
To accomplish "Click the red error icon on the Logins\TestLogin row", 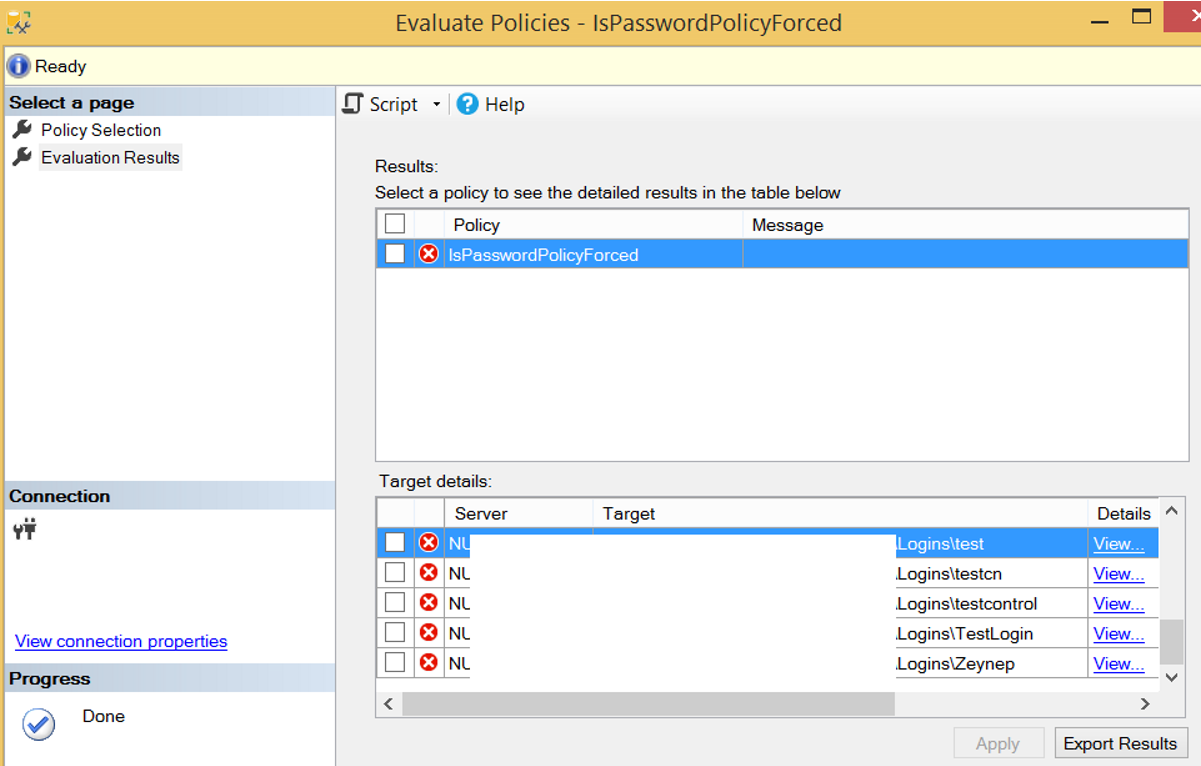I will (429, 632).
